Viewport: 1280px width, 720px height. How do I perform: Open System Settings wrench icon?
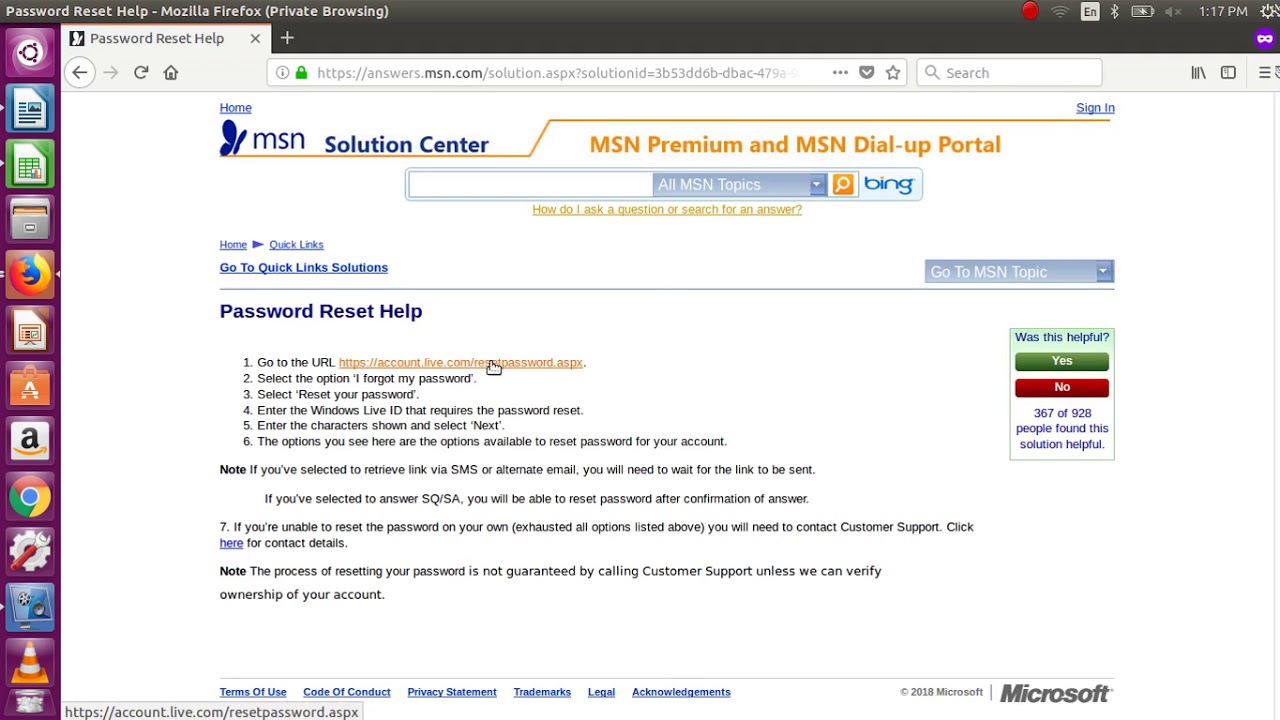point(30,551)
